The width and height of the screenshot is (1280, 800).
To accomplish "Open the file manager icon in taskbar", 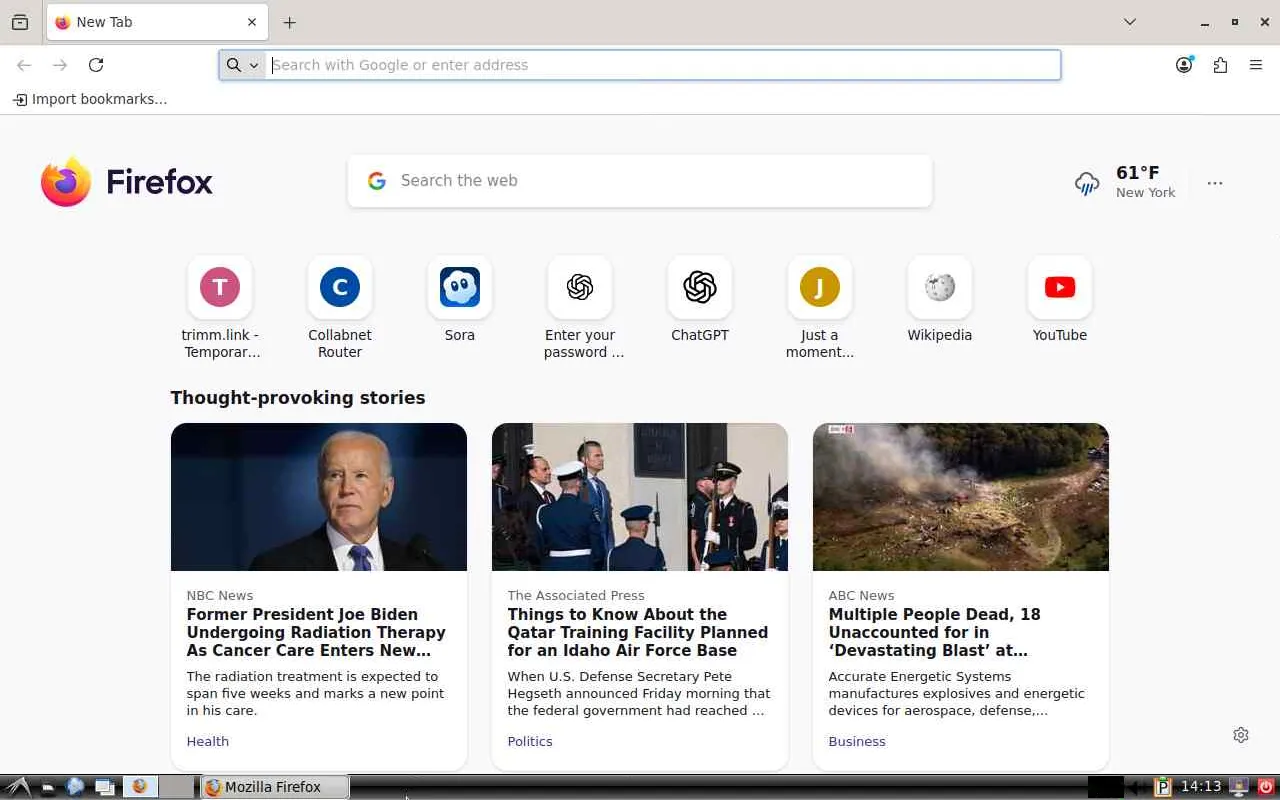I will [47, 788].
